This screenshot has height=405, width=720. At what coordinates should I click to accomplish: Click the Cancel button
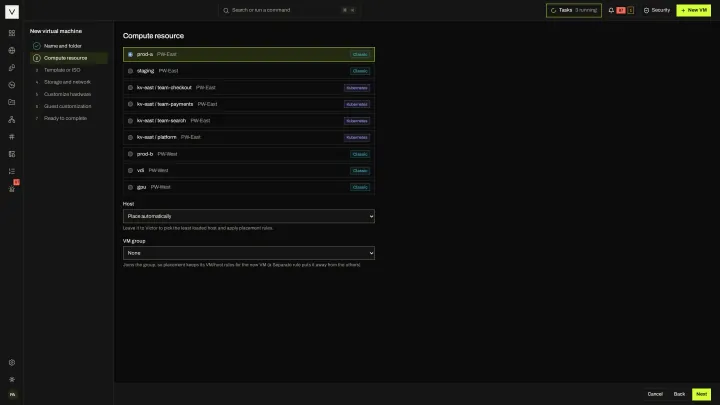655,394
